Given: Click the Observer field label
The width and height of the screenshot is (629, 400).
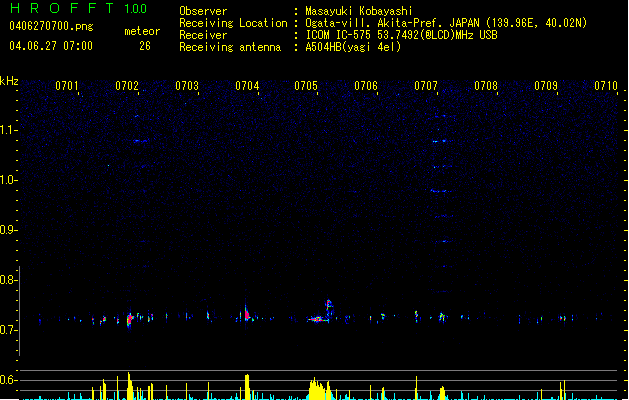Looking at the screenshot, I should [x=203, y=11].
